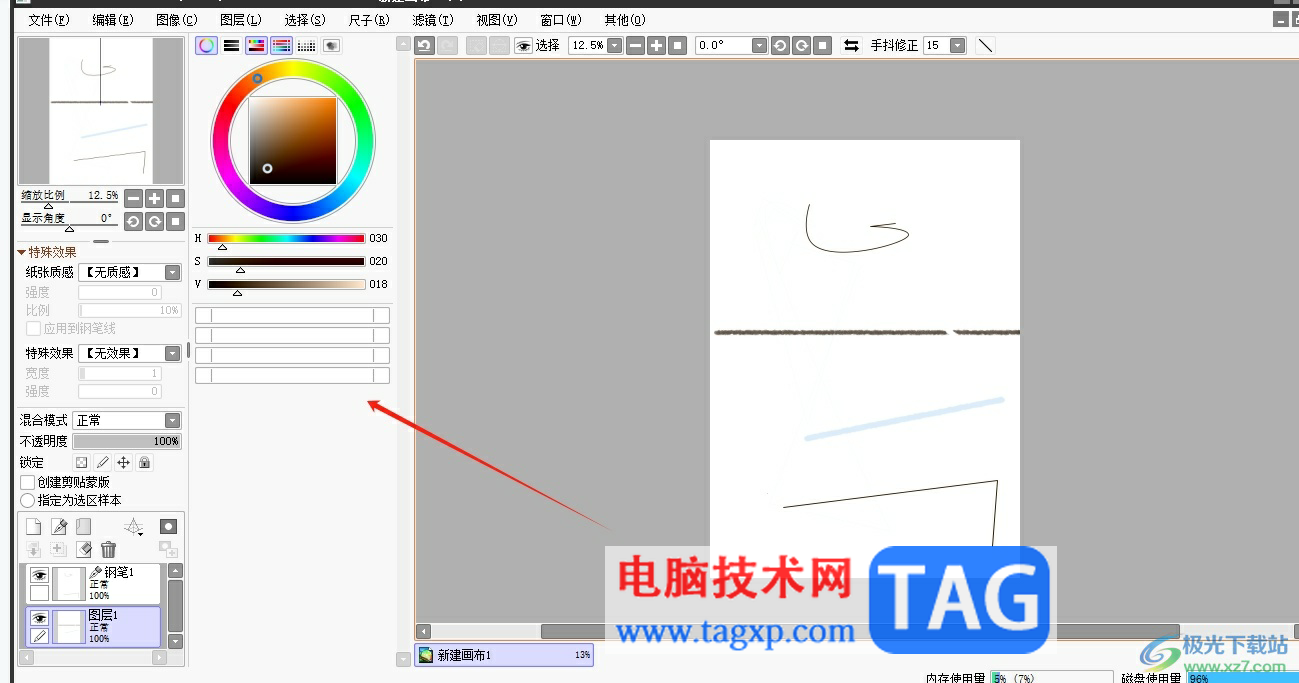
Task: Click the toolbar redo arrow
Action: click(447, 45)
